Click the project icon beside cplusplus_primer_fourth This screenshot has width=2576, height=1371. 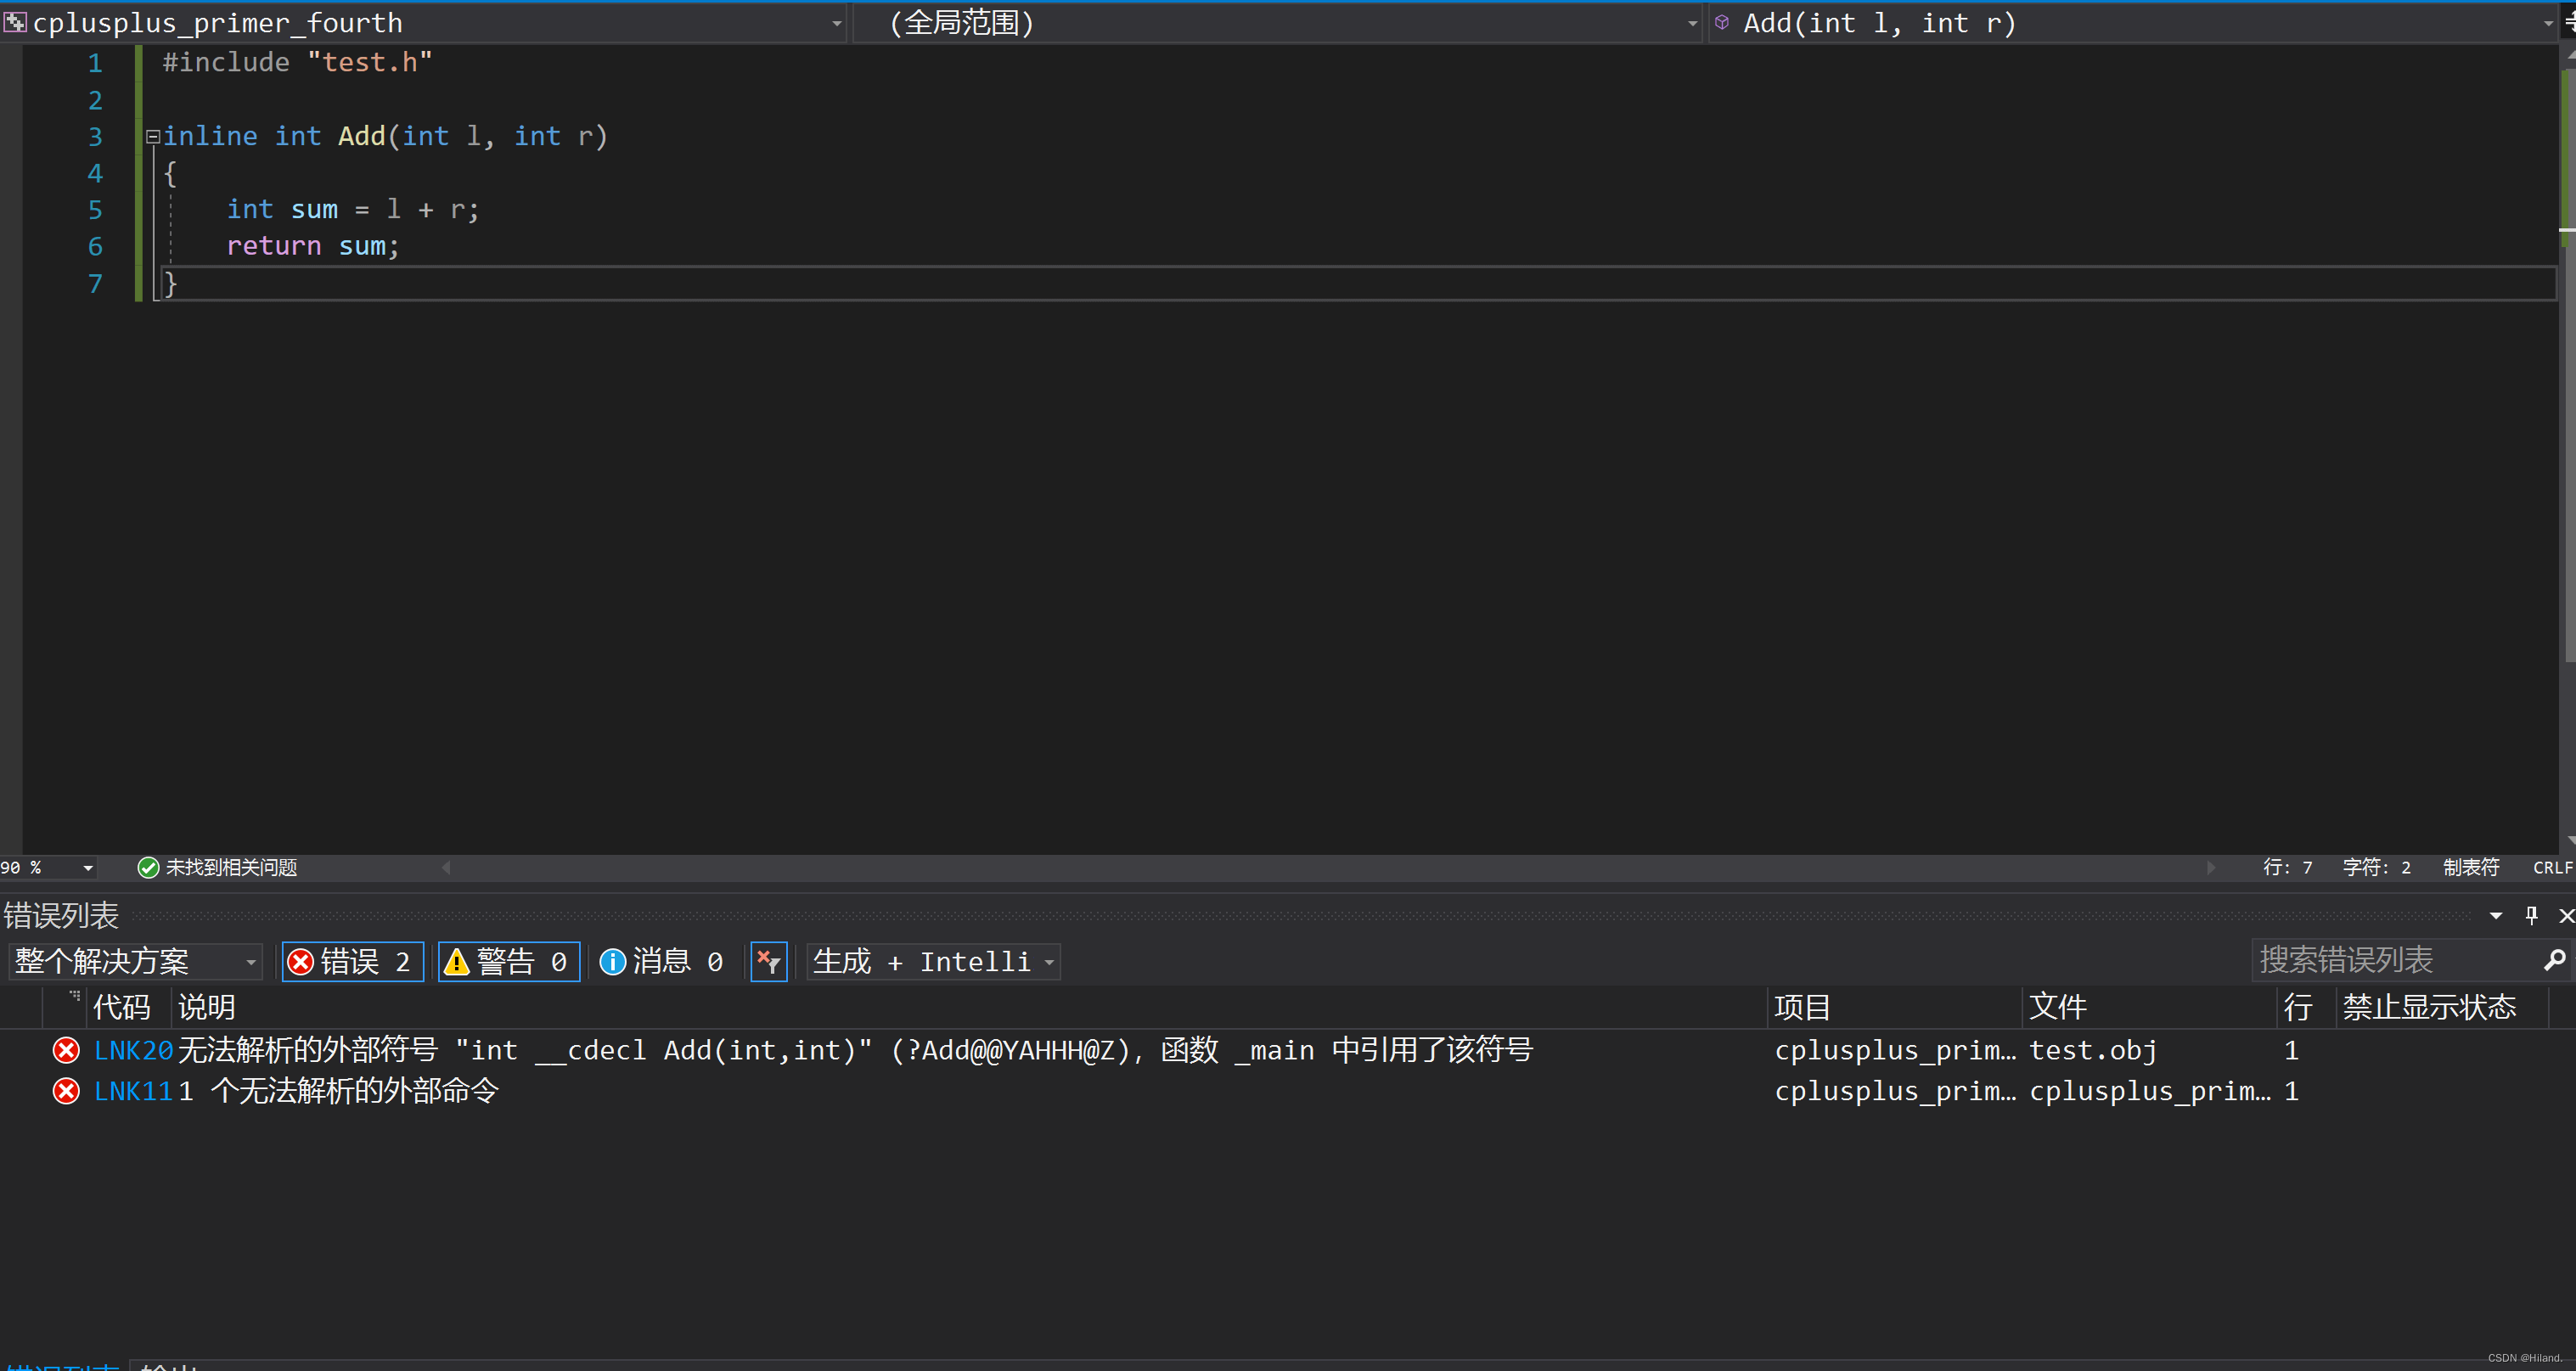click(x=15, y=22)
